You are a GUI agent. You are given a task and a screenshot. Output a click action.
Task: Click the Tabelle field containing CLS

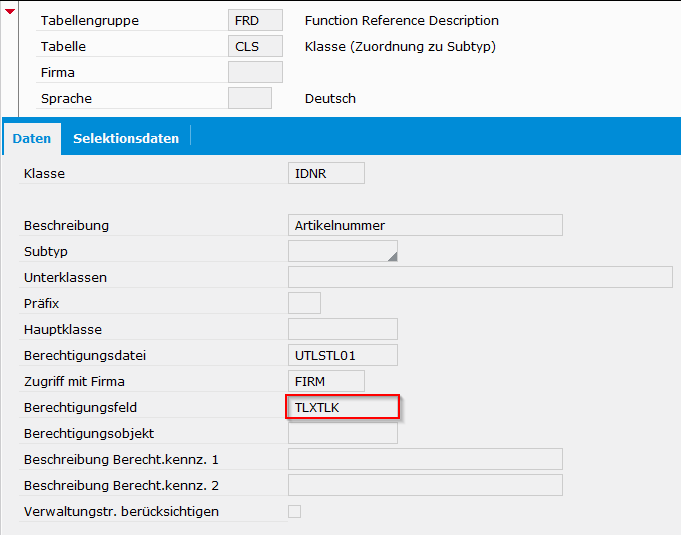(255, 46)
